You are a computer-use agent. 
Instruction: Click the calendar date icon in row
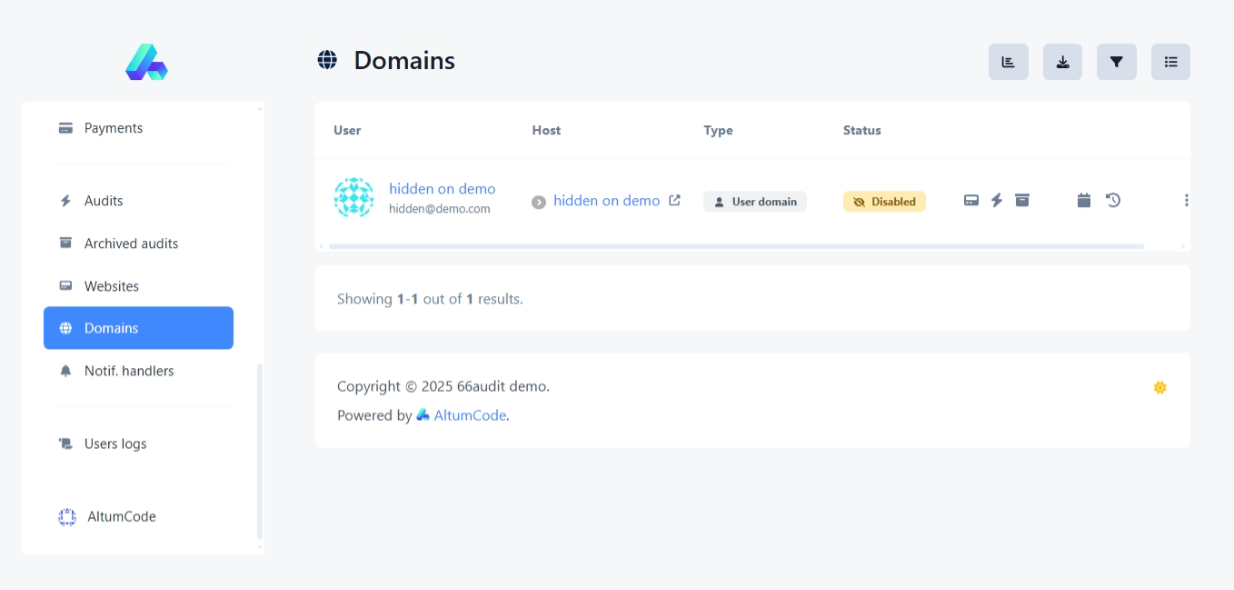tap(1083, 200)
